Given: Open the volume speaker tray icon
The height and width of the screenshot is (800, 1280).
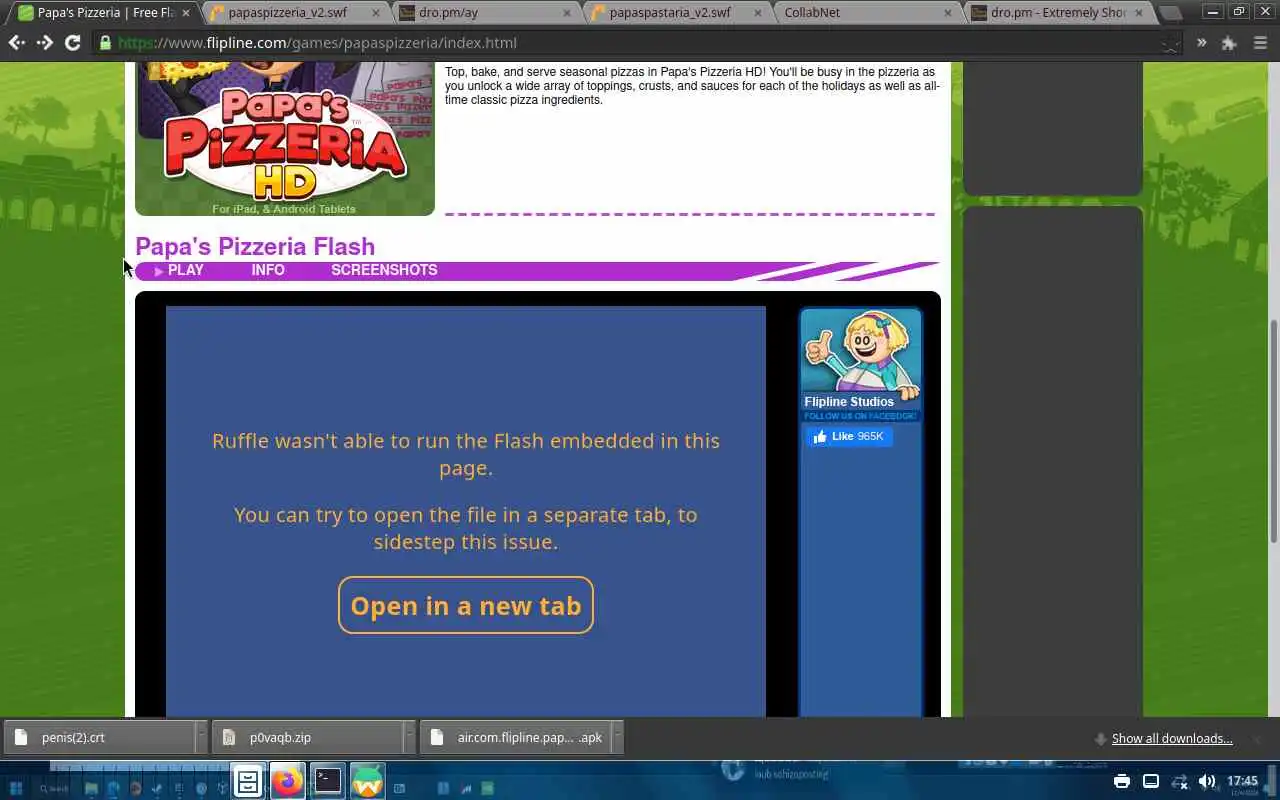Looking at the screenshot, I should tap(1207, 781).
